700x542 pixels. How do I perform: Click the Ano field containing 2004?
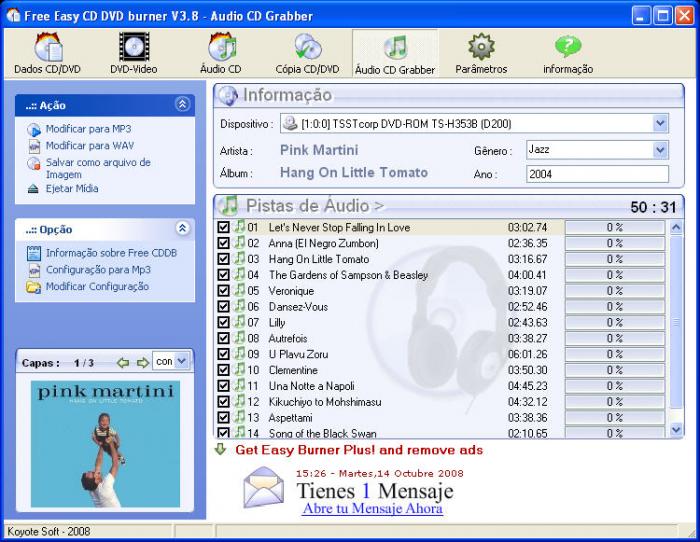[x=597, y=174]
